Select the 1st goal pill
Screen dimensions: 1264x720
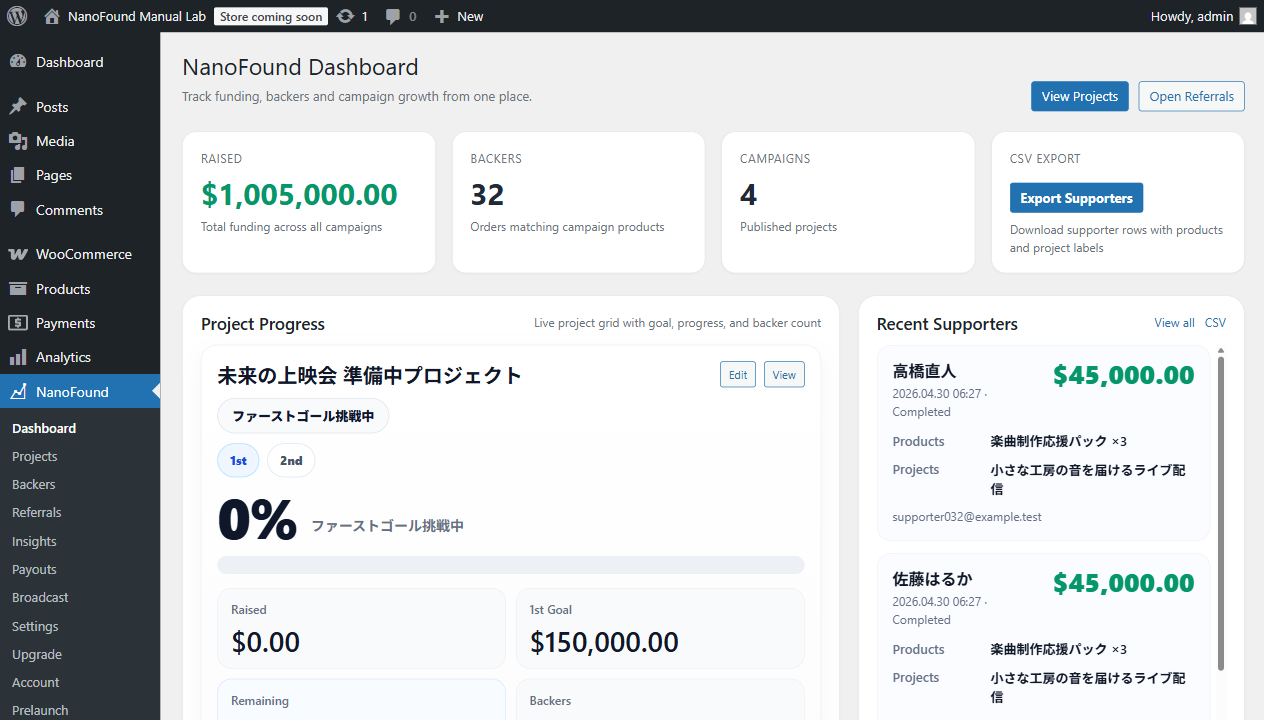click(238, 460)
